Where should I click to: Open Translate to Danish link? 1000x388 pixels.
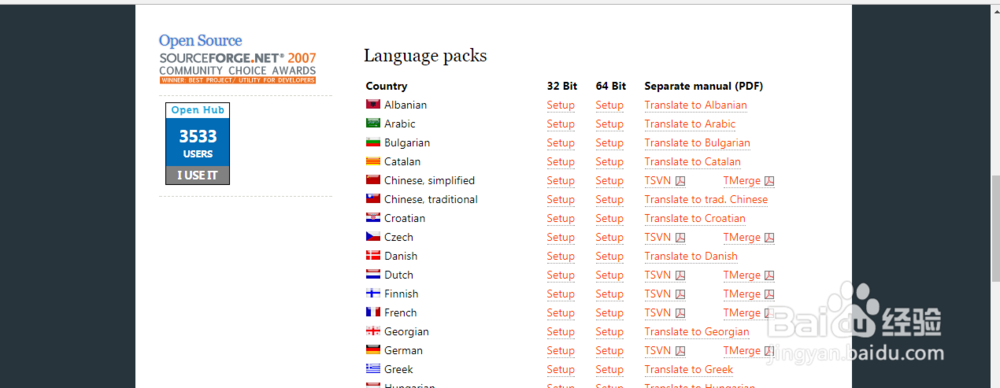pyautogui.click(x=691, y=256)
